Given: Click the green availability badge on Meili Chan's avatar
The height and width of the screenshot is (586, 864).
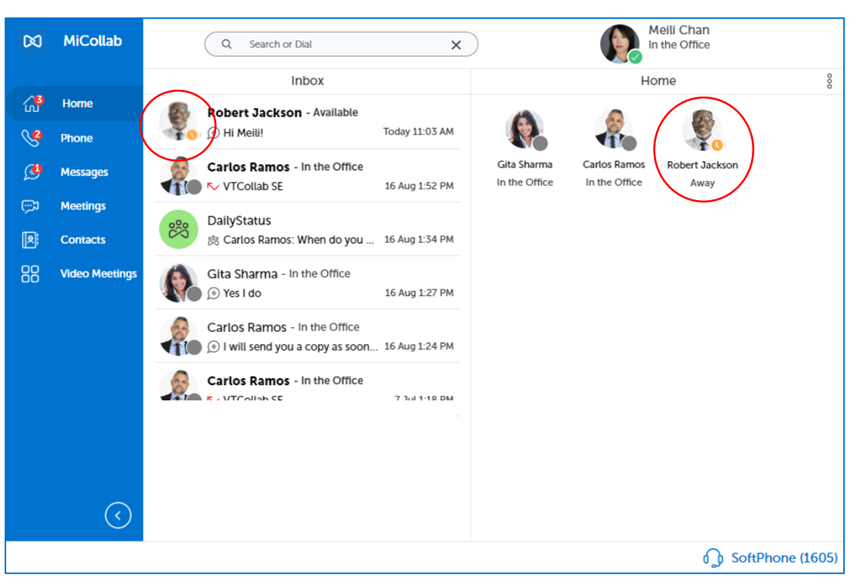Looking at the screenshot, I should [633, 57].
